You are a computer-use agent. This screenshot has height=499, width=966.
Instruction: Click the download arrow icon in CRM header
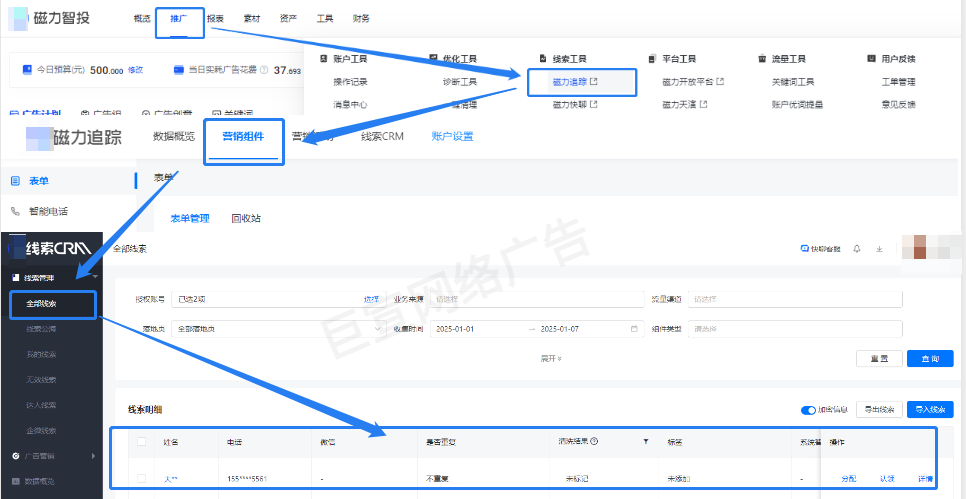(x=880, y=249)
